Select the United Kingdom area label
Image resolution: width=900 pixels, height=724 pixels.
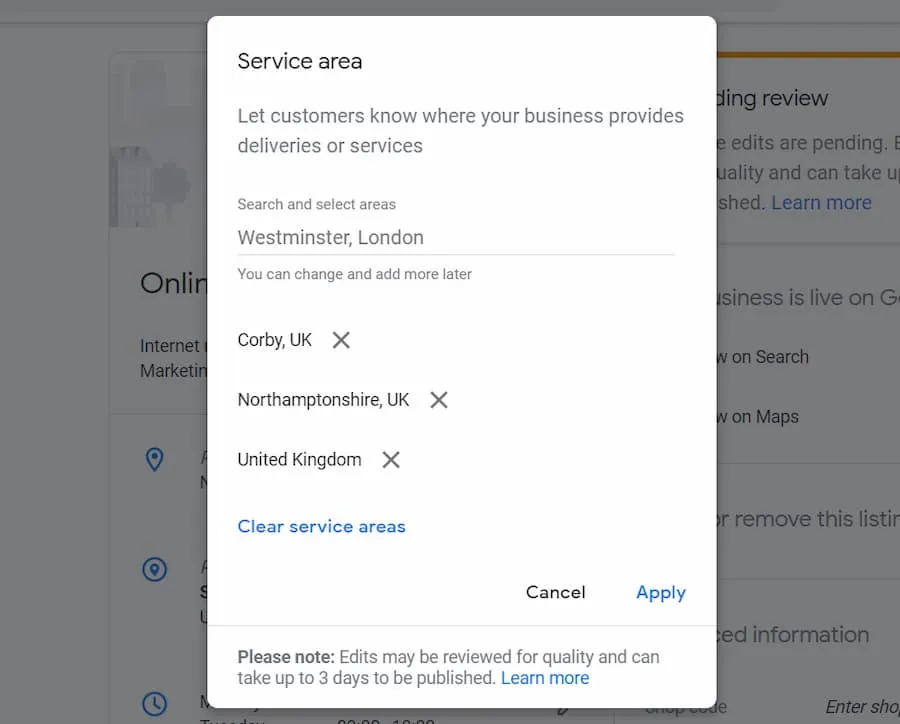[x=299, y=460]
